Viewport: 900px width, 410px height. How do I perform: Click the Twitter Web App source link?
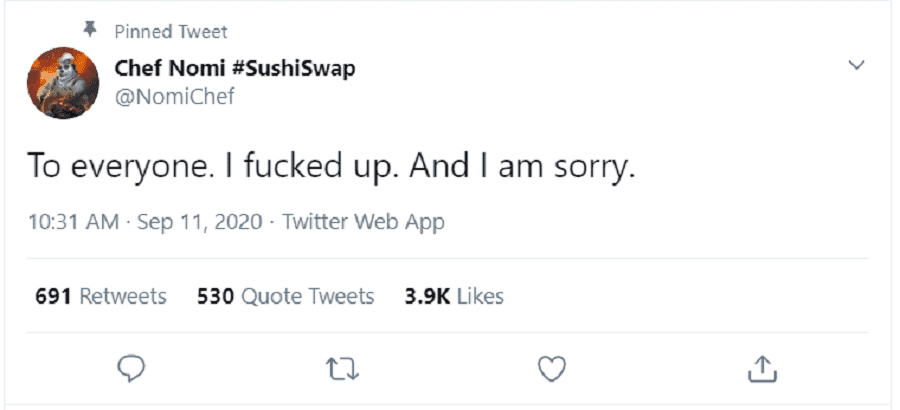[363, 222]
